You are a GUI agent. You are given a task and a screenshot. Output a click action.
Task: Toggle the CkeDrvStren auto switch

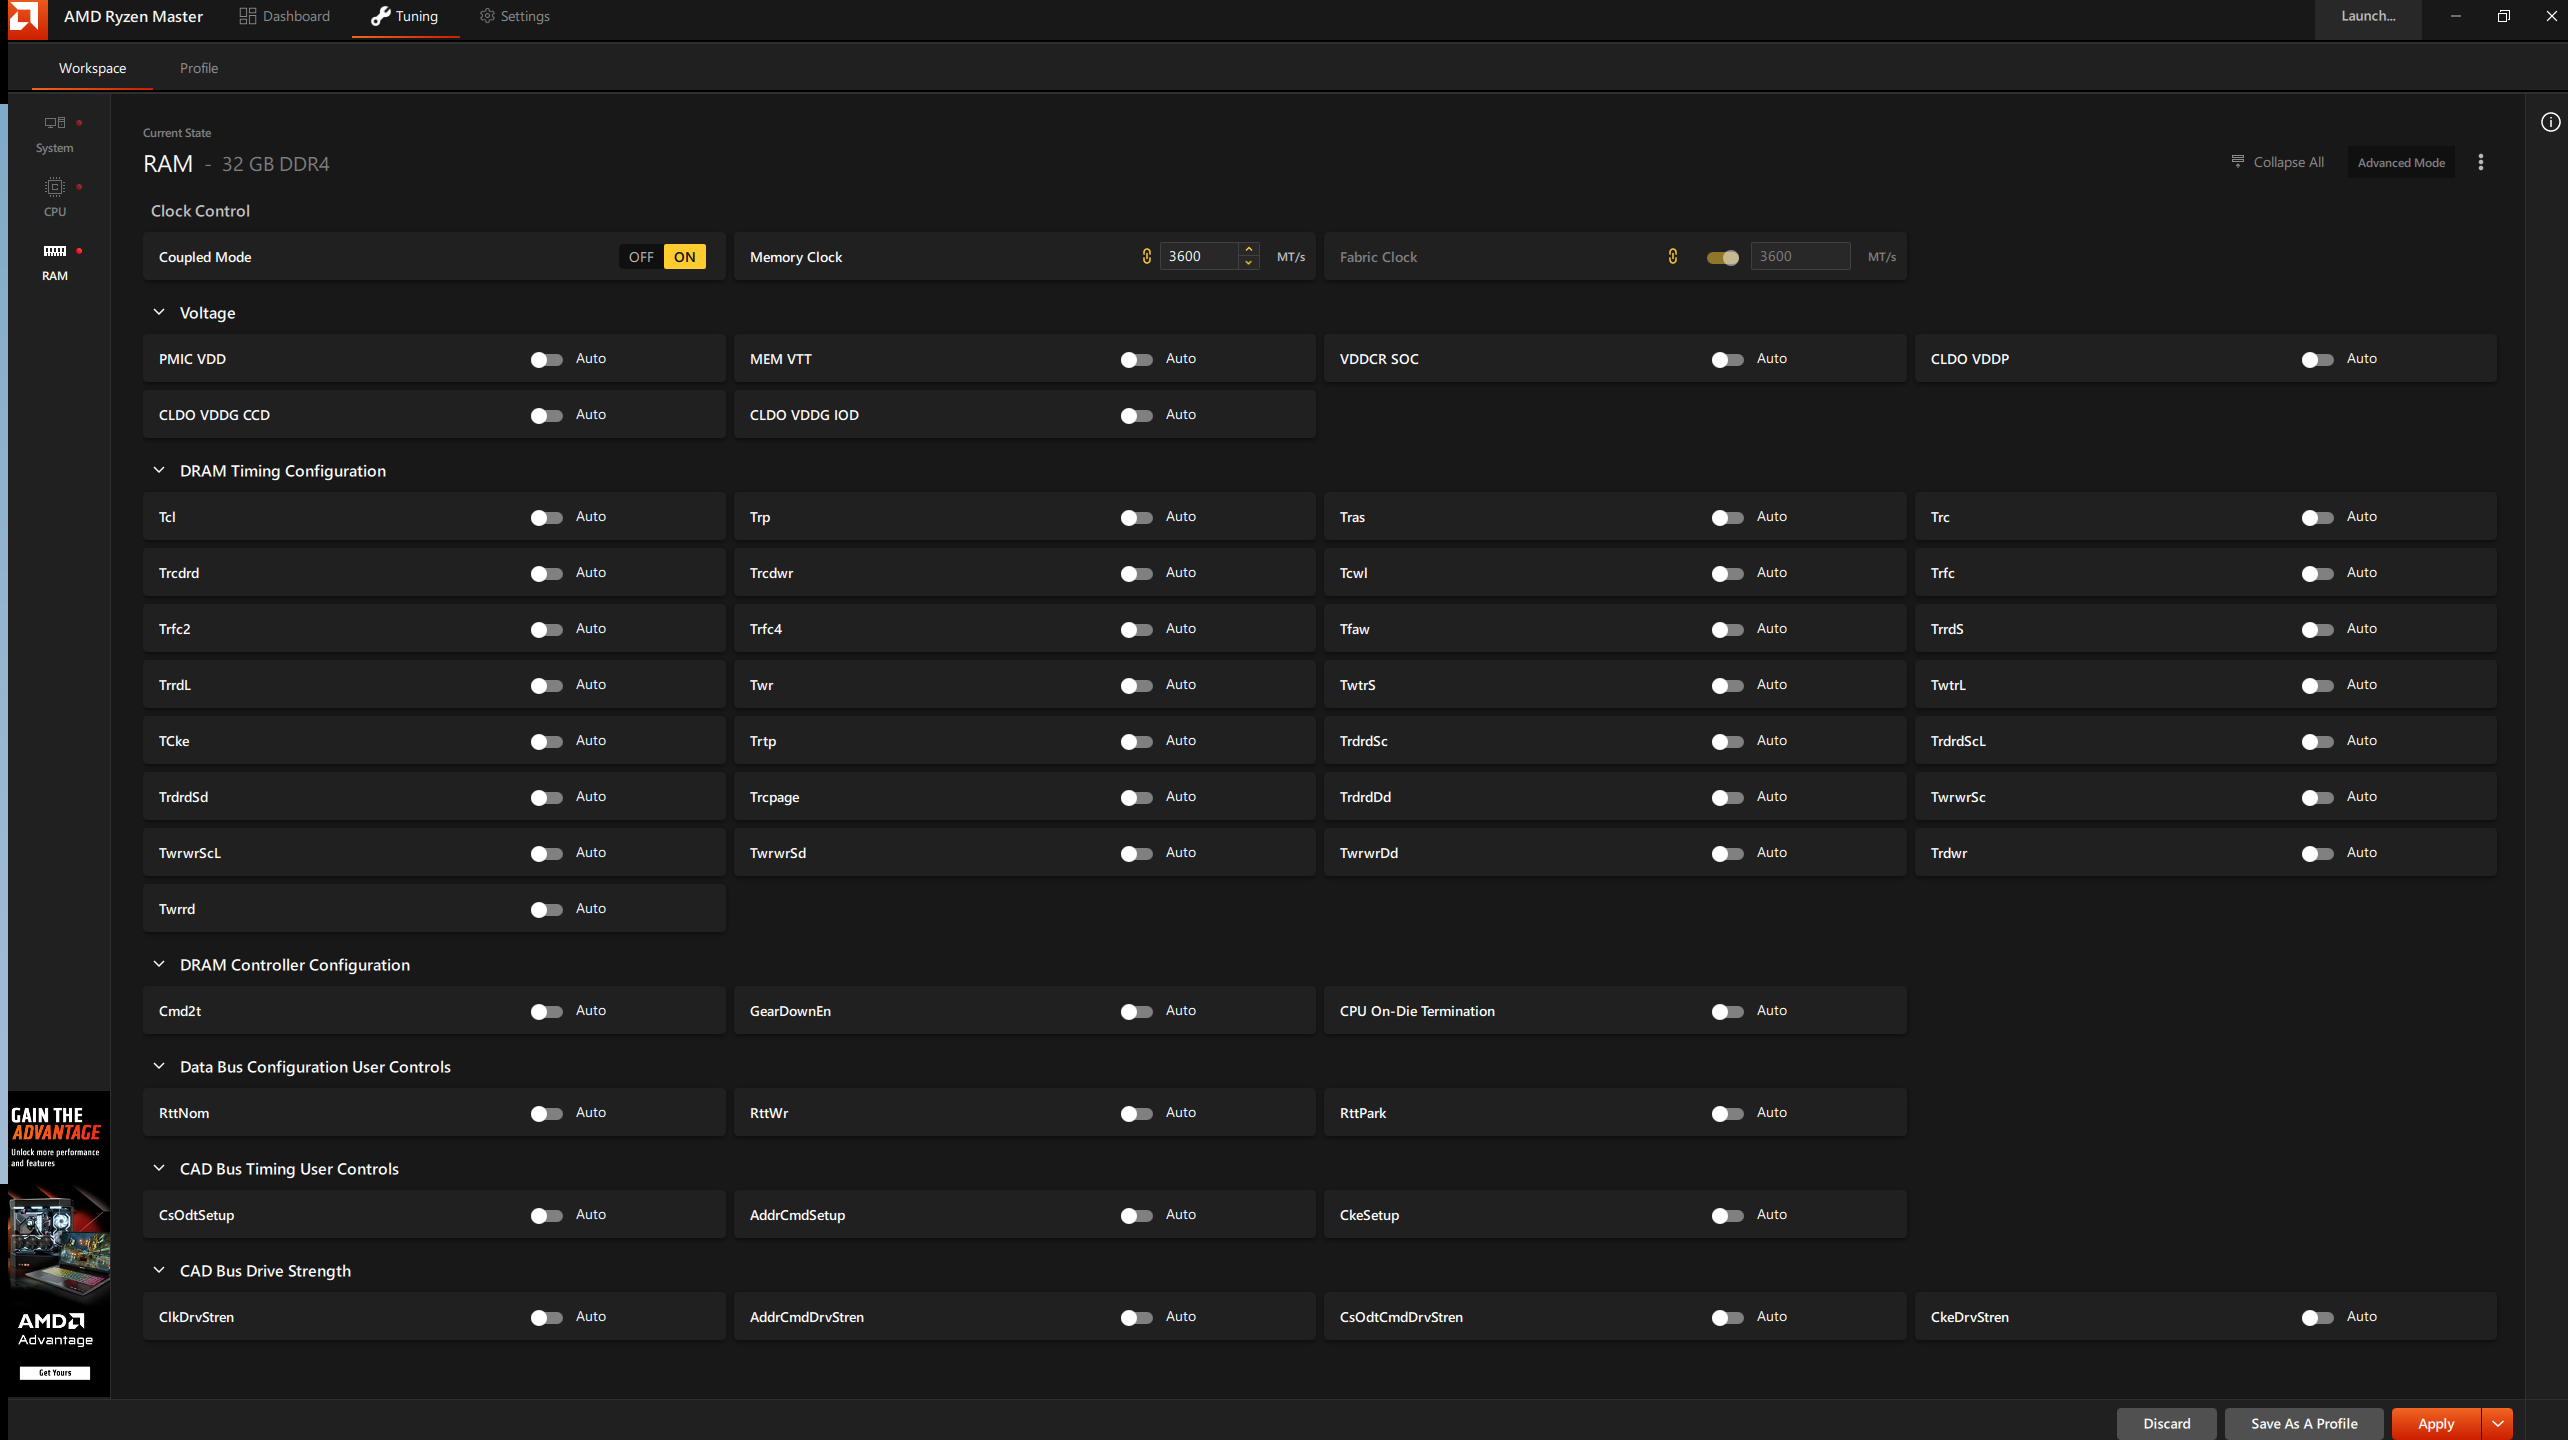click(x=2317, y=1317)
